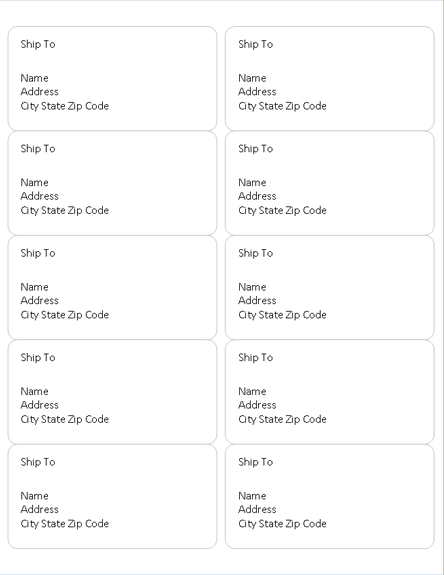This screenshot has width=444, height=575.
Task: Click "Ship To" in bottom-right label
Action: [x=256, y=462]
